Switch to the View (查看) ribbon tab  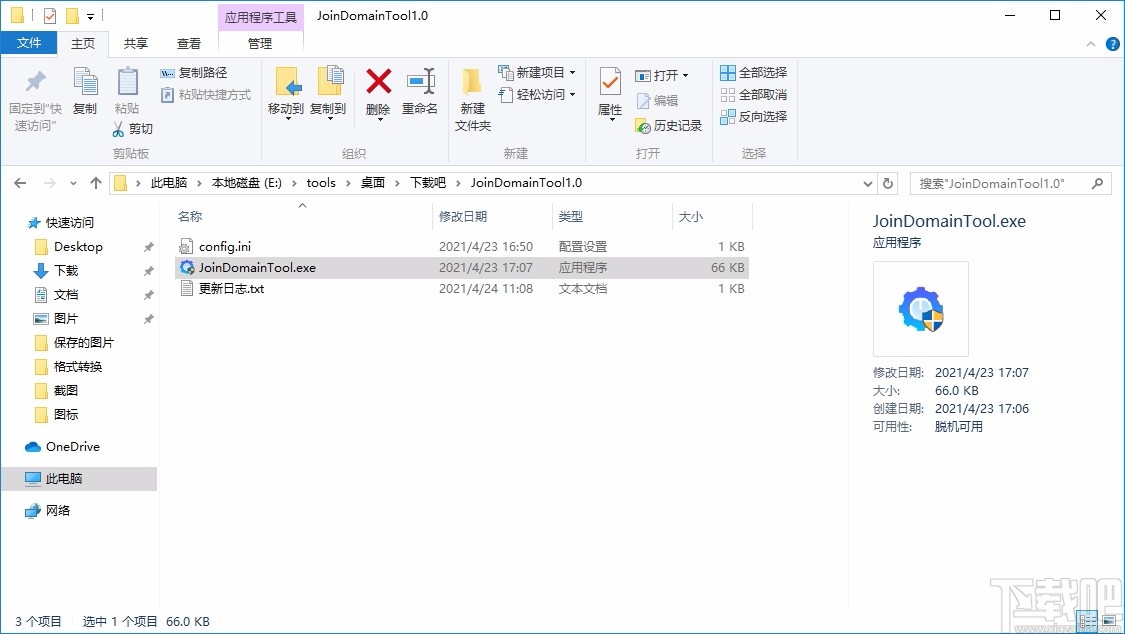pyautogui.click(x=189, y=43)
